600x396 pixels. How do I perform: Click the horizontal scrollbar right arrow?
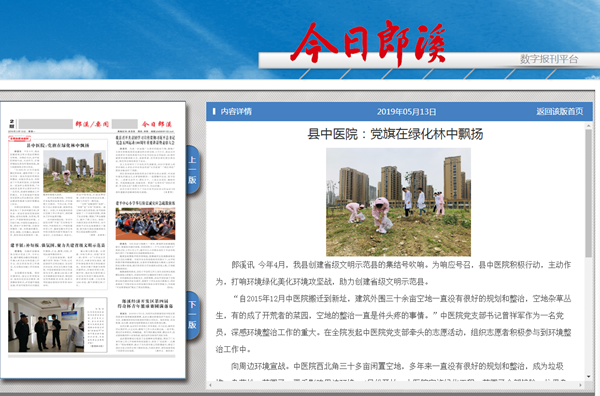(x=581, y=385)
